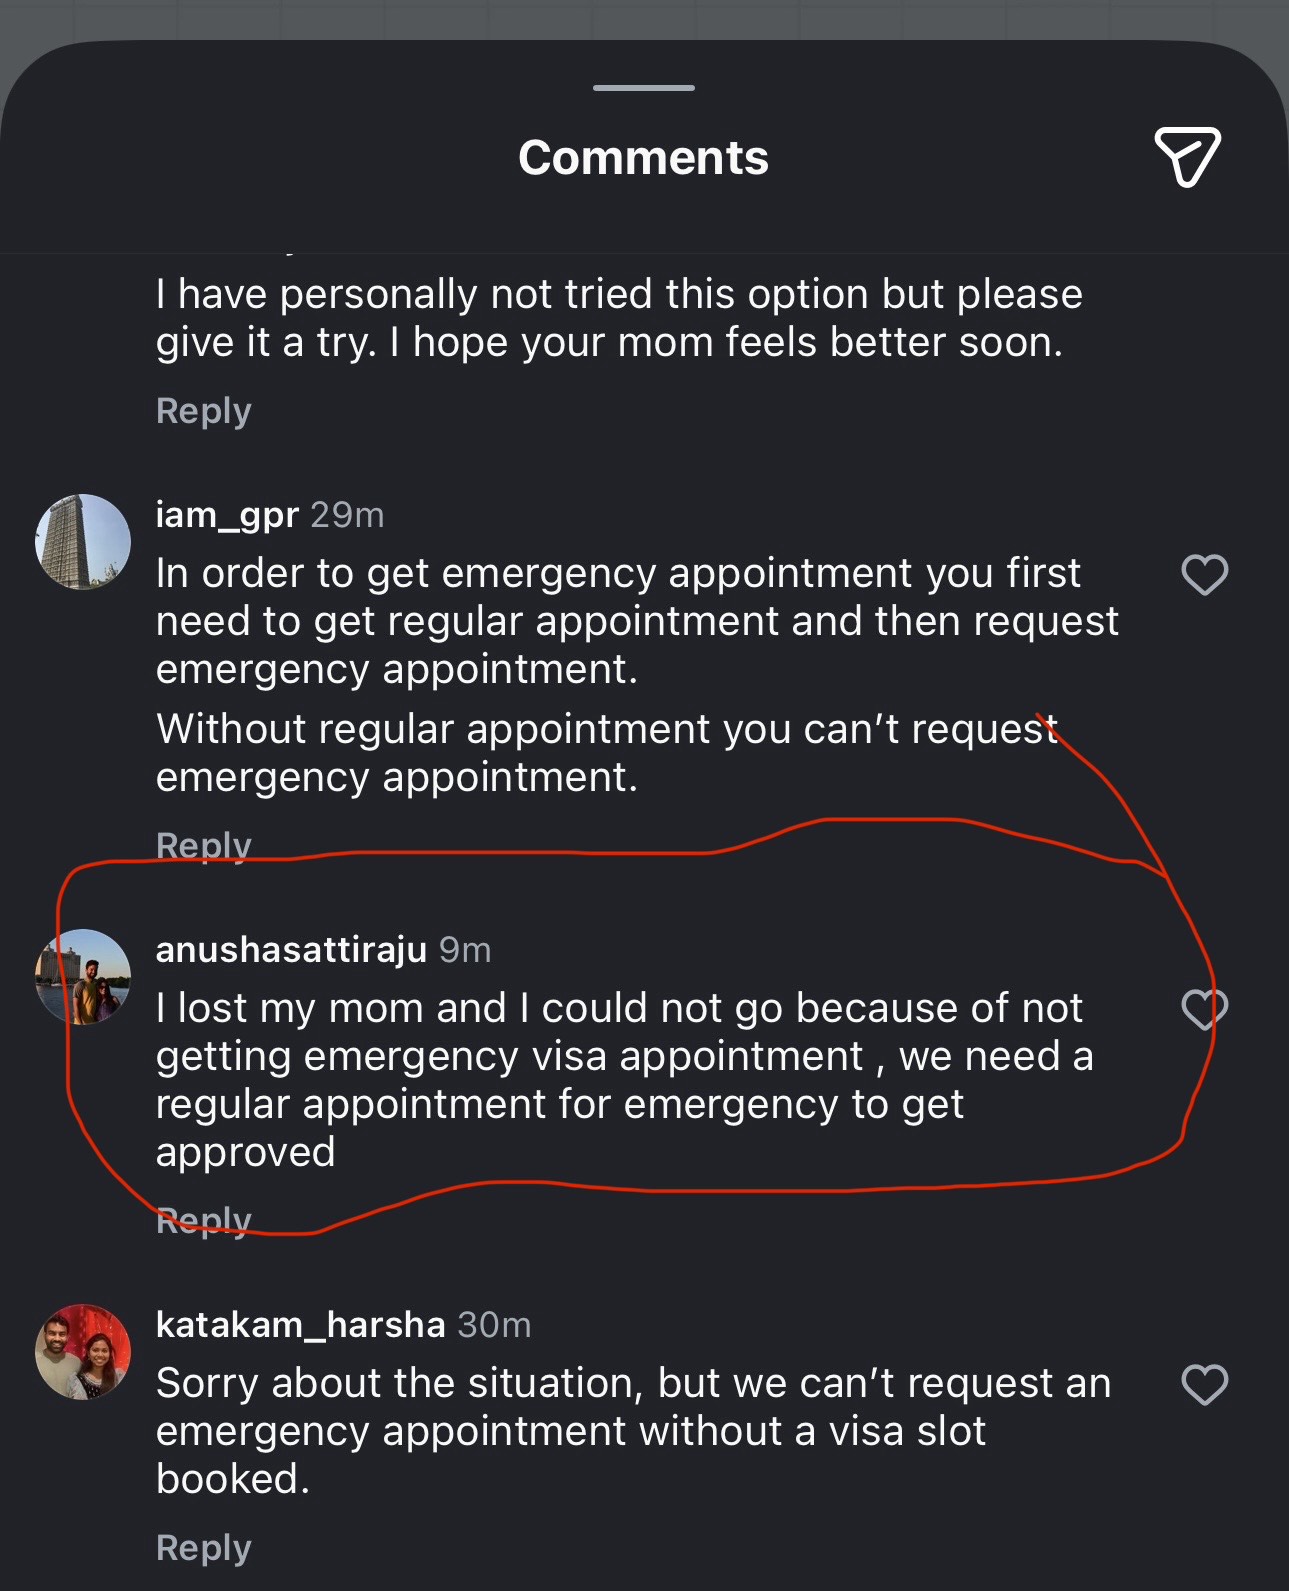Reply to anushasattiraju's comment
Image resolution: width=1289 pixels, height=1591 pixels.
(203, 1221)
